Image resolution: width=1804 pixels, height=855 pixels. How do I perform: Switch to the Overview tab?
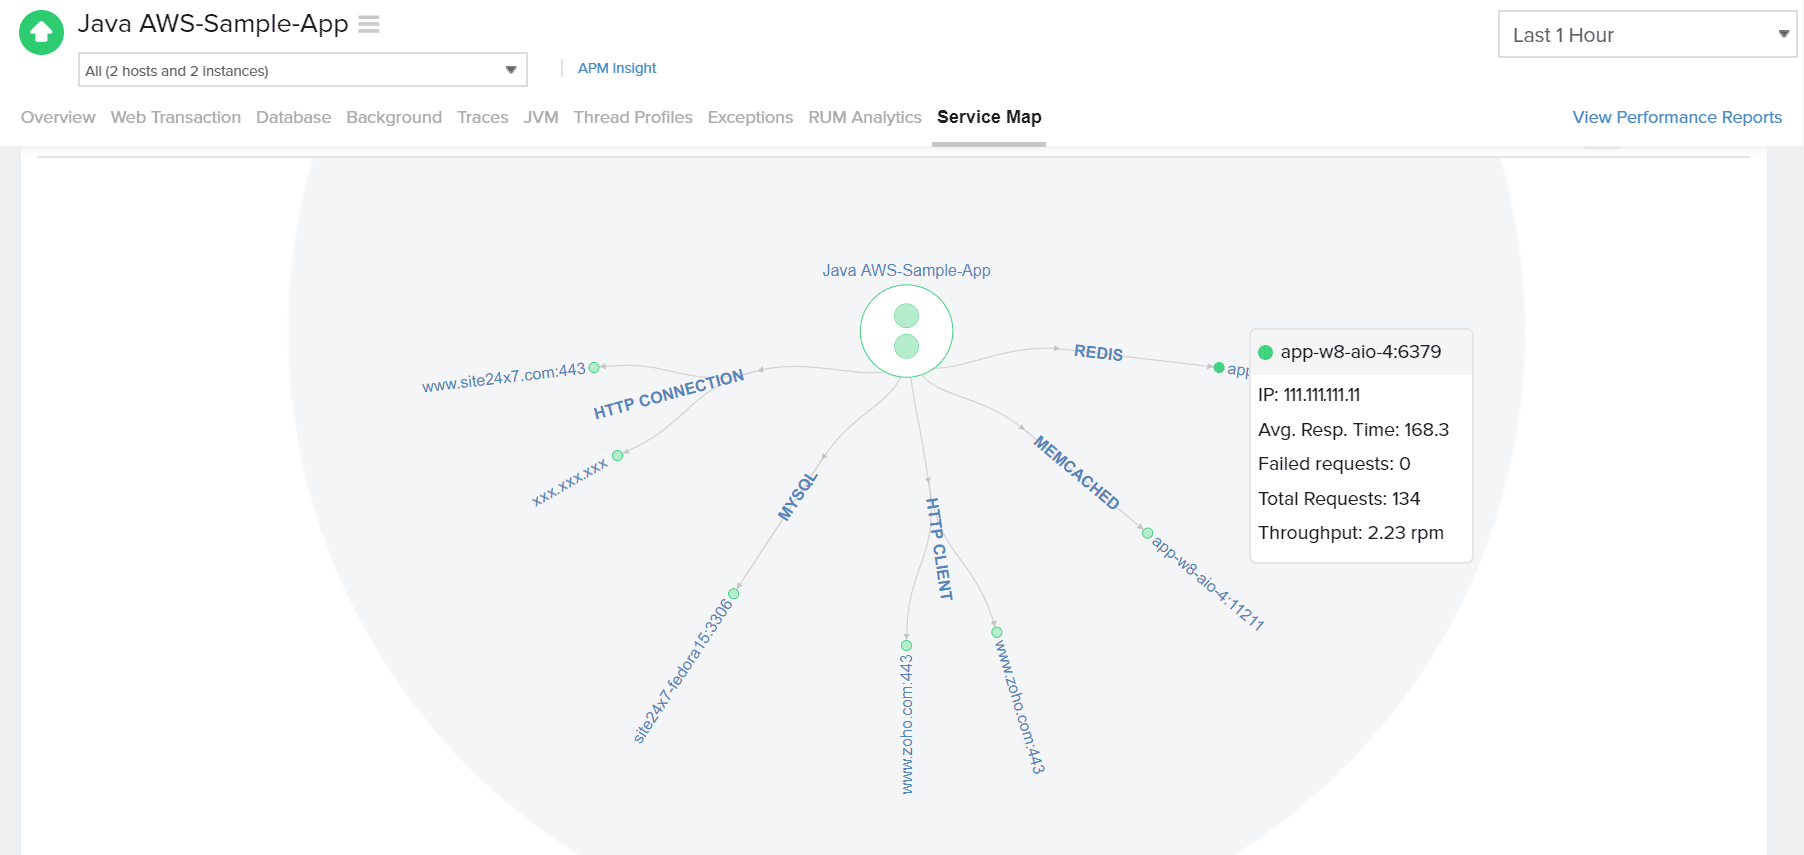pos(58,117)
